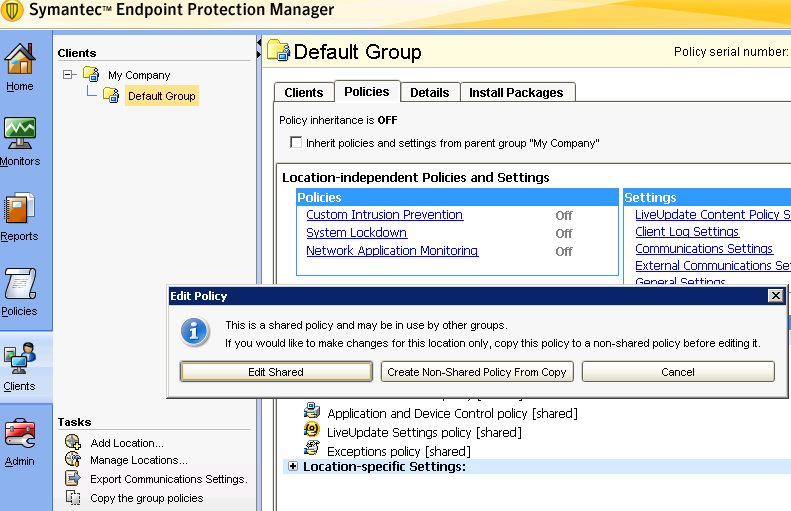Click Copy the group policies task
The height and width of the screenshot is (511, 791).
coord(146,498)
